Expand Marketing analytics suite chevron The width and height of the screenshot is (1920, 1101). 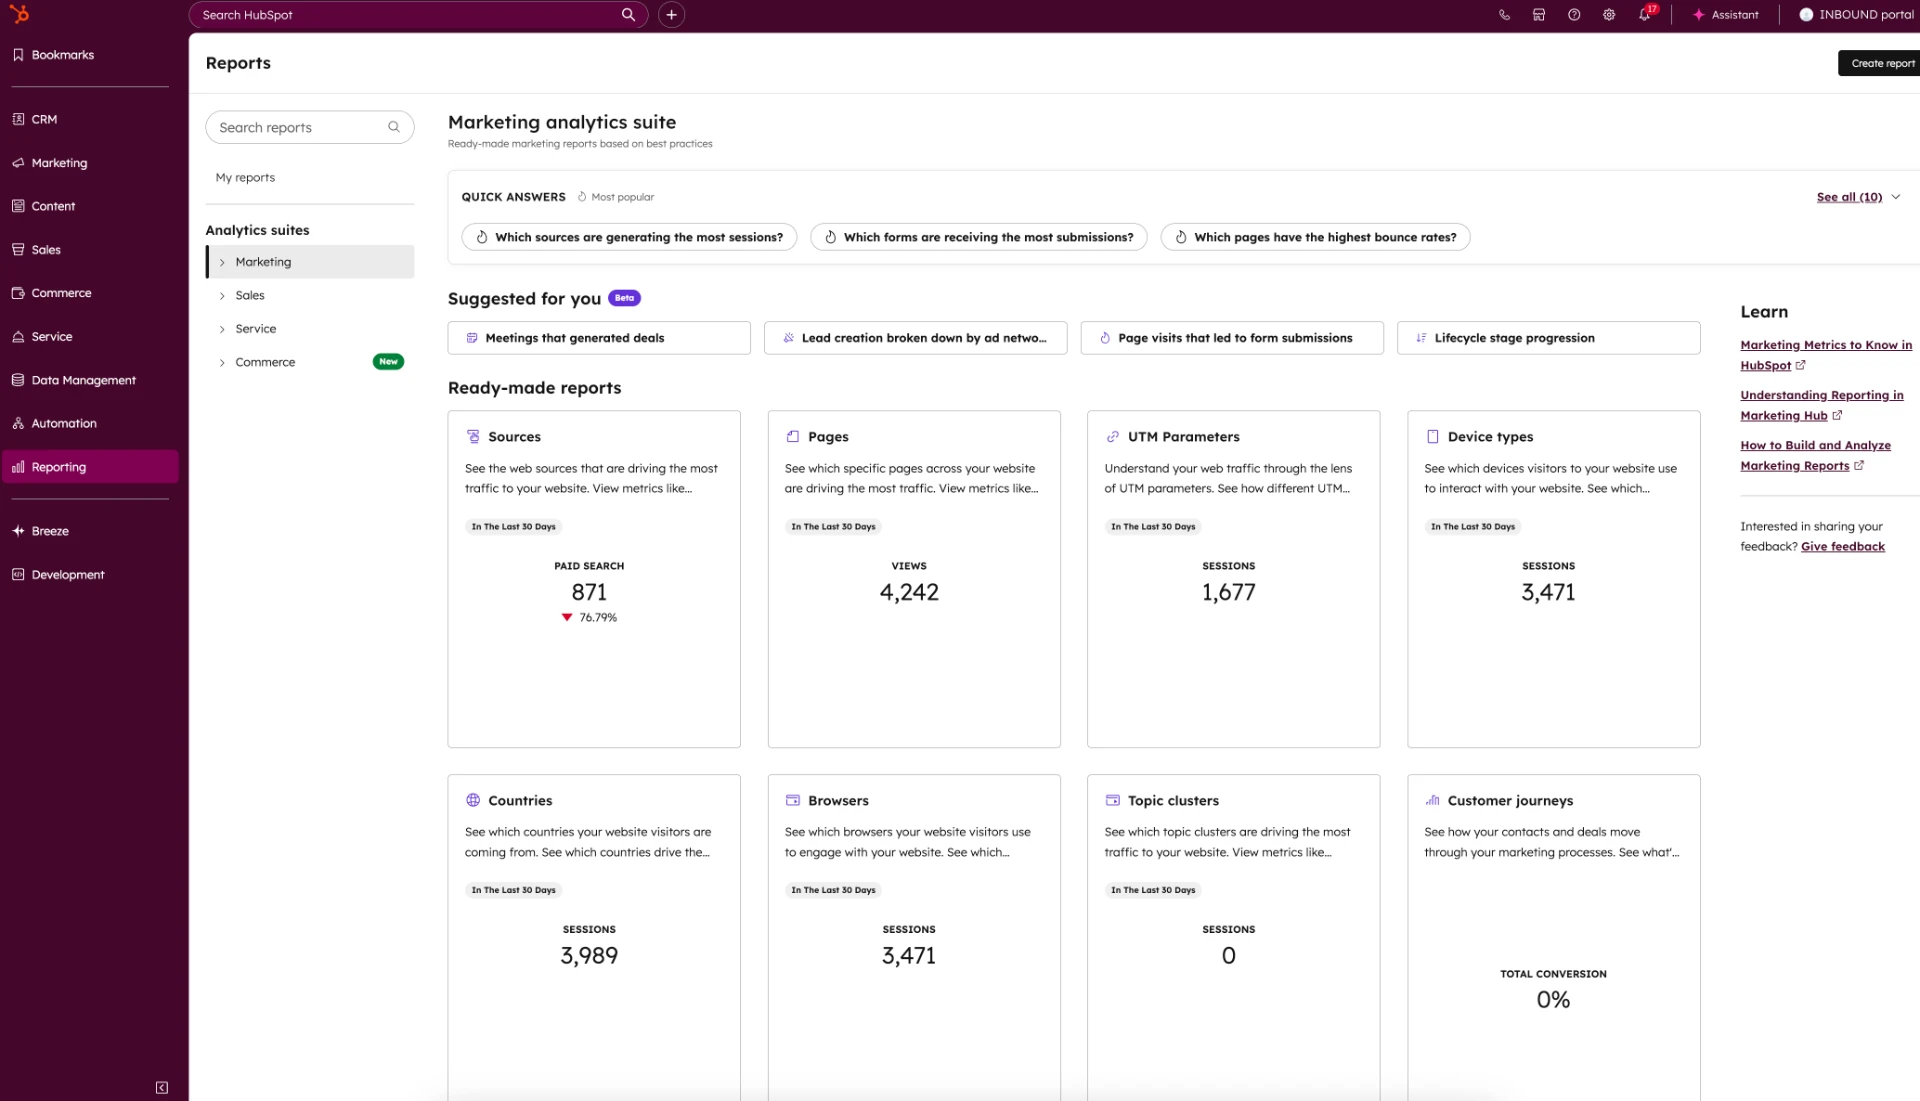click(x=222, y=262)
